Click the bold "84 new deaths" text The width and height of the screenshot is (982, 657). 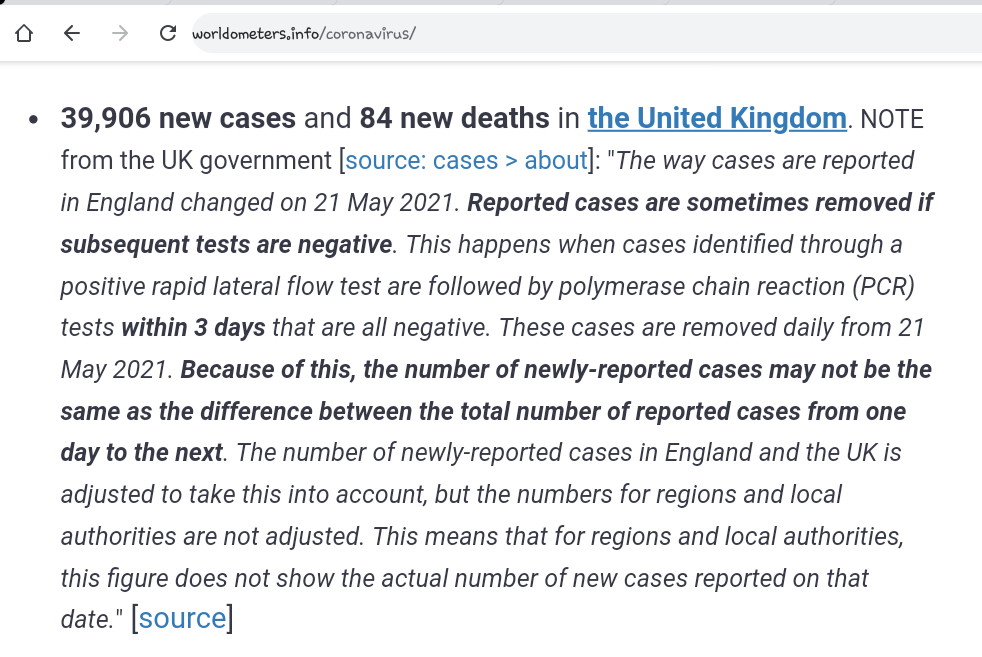pyautogui.click(x=454, y=119)
